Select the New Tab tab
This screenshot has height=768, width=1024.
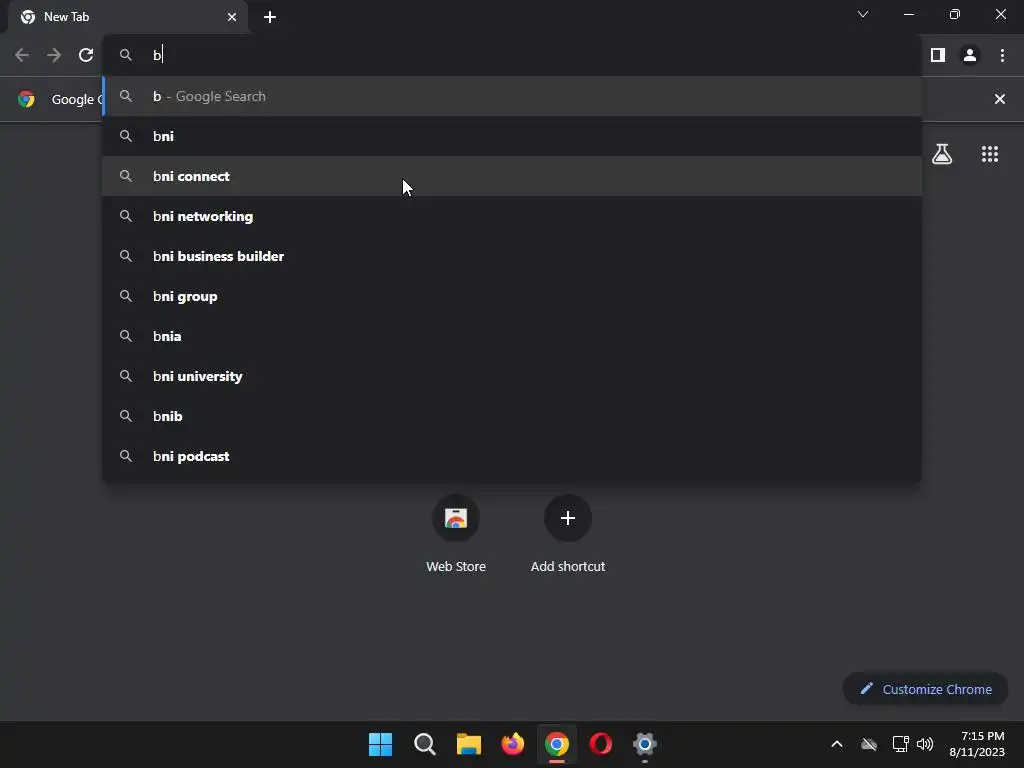(x=129, y=17)
